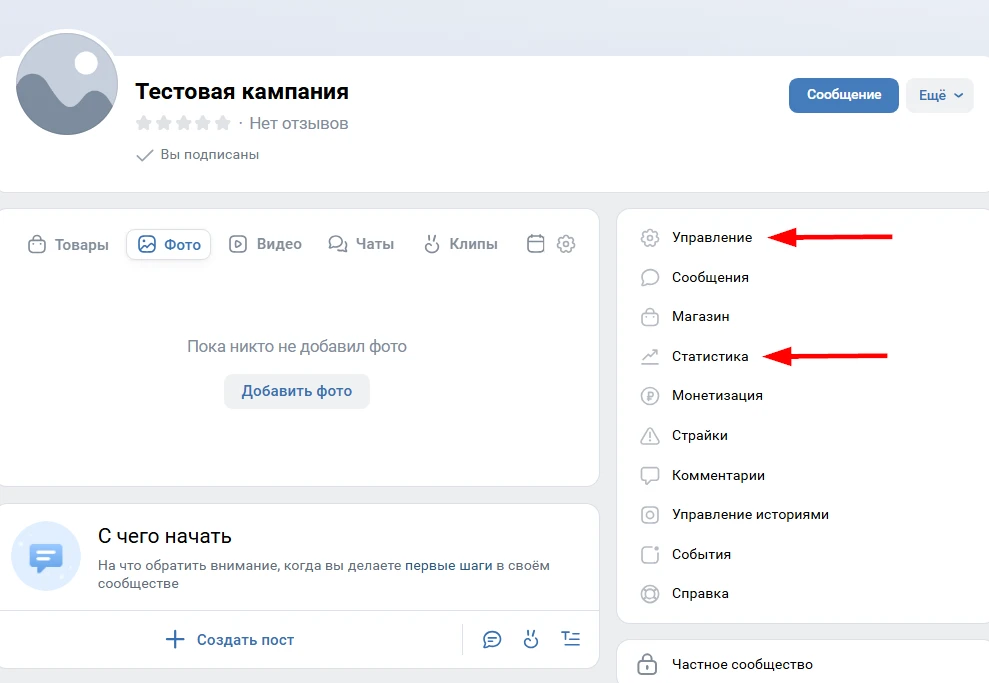The height and width of the screenshot is (683, 989).
Task: Click the clips hand icon near Создать пост
Action: [531, 640]
